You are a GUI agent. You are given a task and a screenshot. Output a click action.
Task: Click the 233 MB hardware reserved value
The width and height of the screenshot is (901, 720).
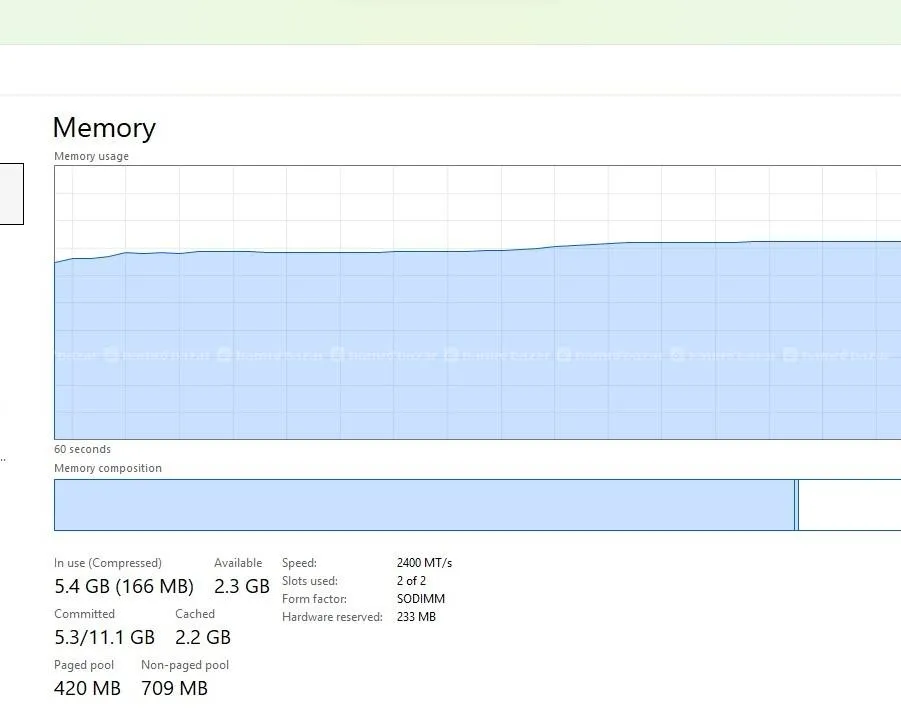pos(416,617)
